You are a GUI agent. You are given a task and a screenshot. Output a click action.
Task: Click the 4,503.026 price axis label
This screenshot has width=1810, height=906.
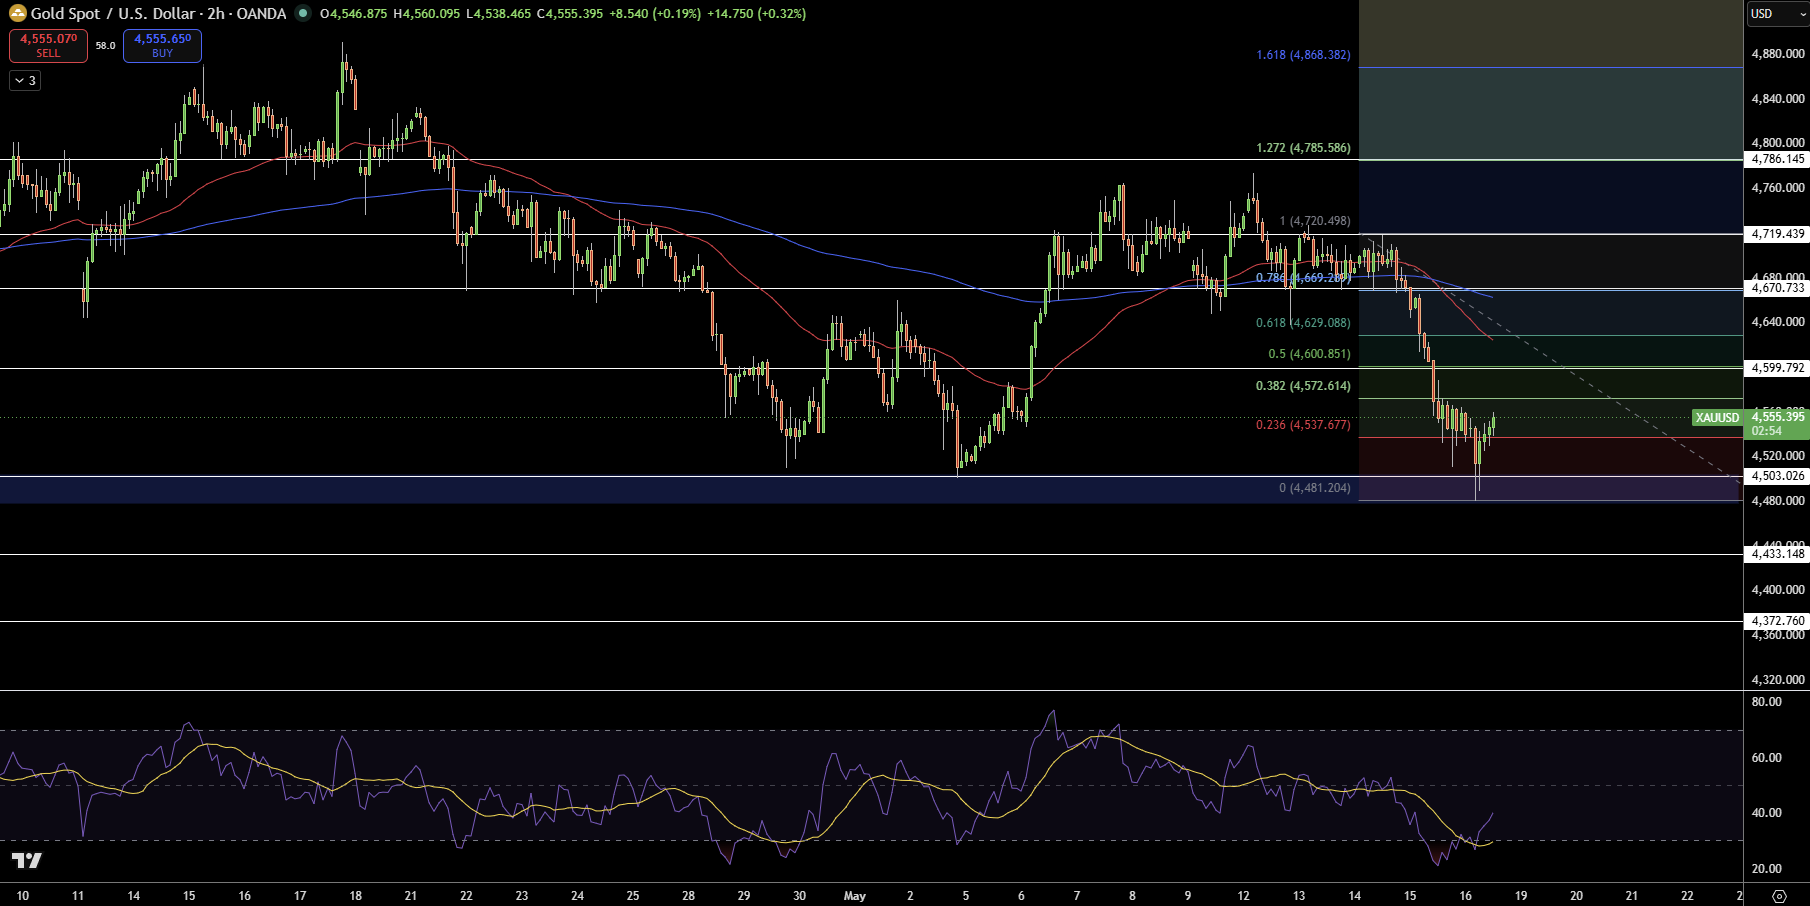(x=1778, y=476)
